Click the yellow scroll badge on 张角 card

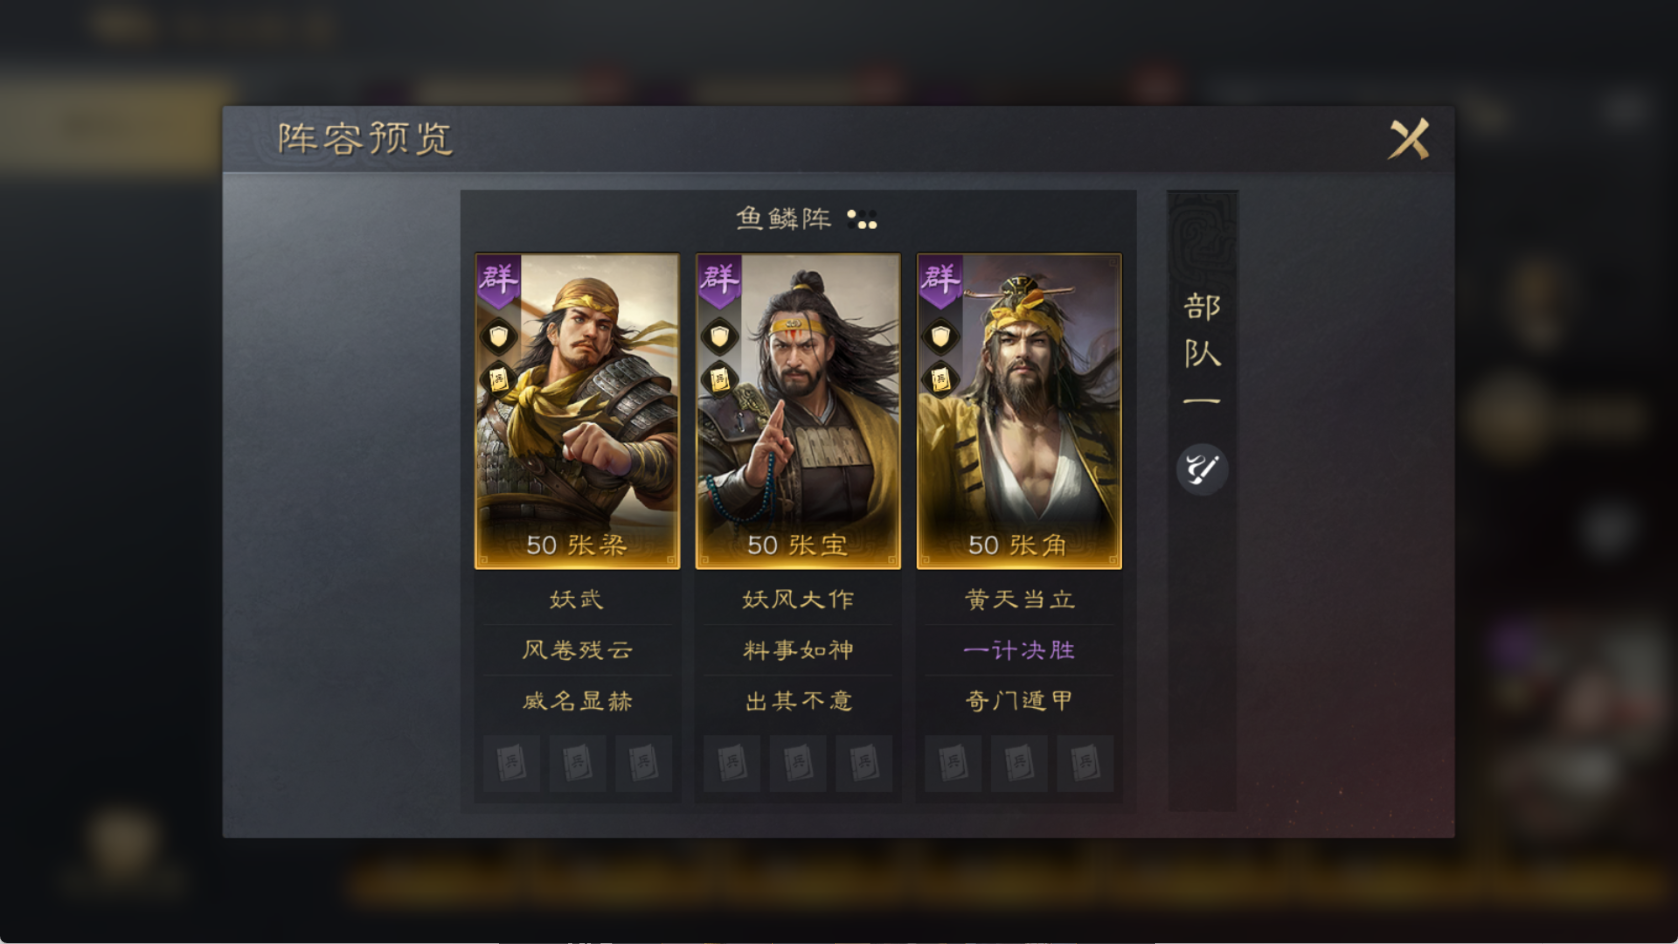click(940, 379)
